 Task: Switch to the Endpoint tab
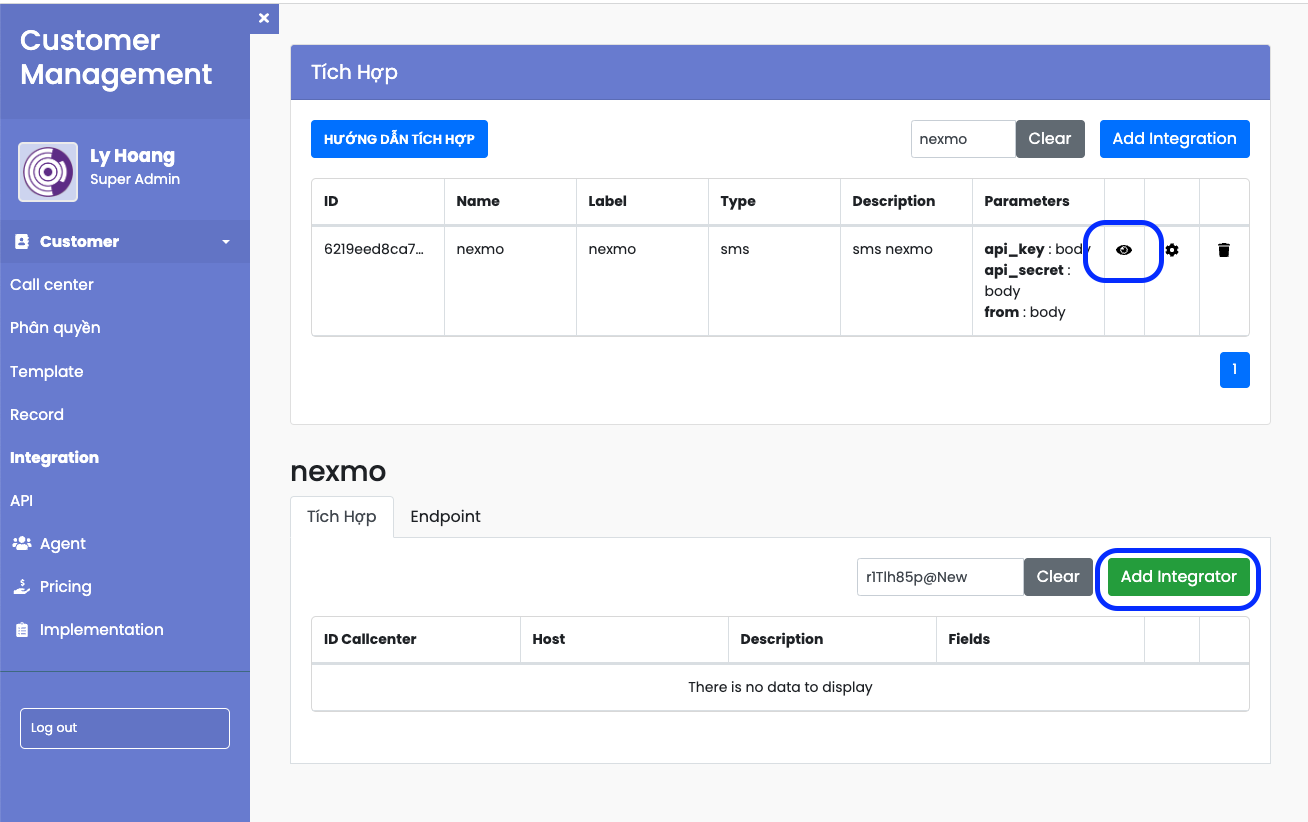[x=445, y=517]
